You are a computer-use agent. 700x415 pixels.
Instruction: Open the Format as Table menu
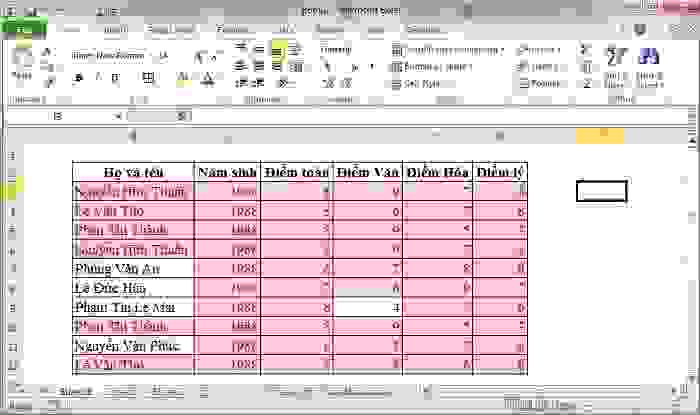pyautogui.click(x=432, y=67)
